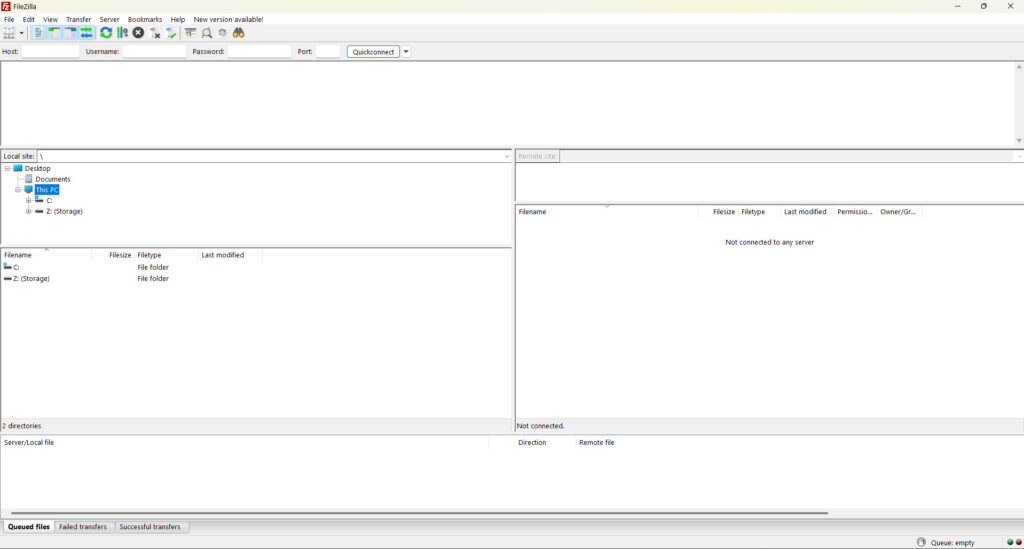This screenshot has height=549, width=1024.
Task: Toggle directory comparison
Action: (206, 33)
